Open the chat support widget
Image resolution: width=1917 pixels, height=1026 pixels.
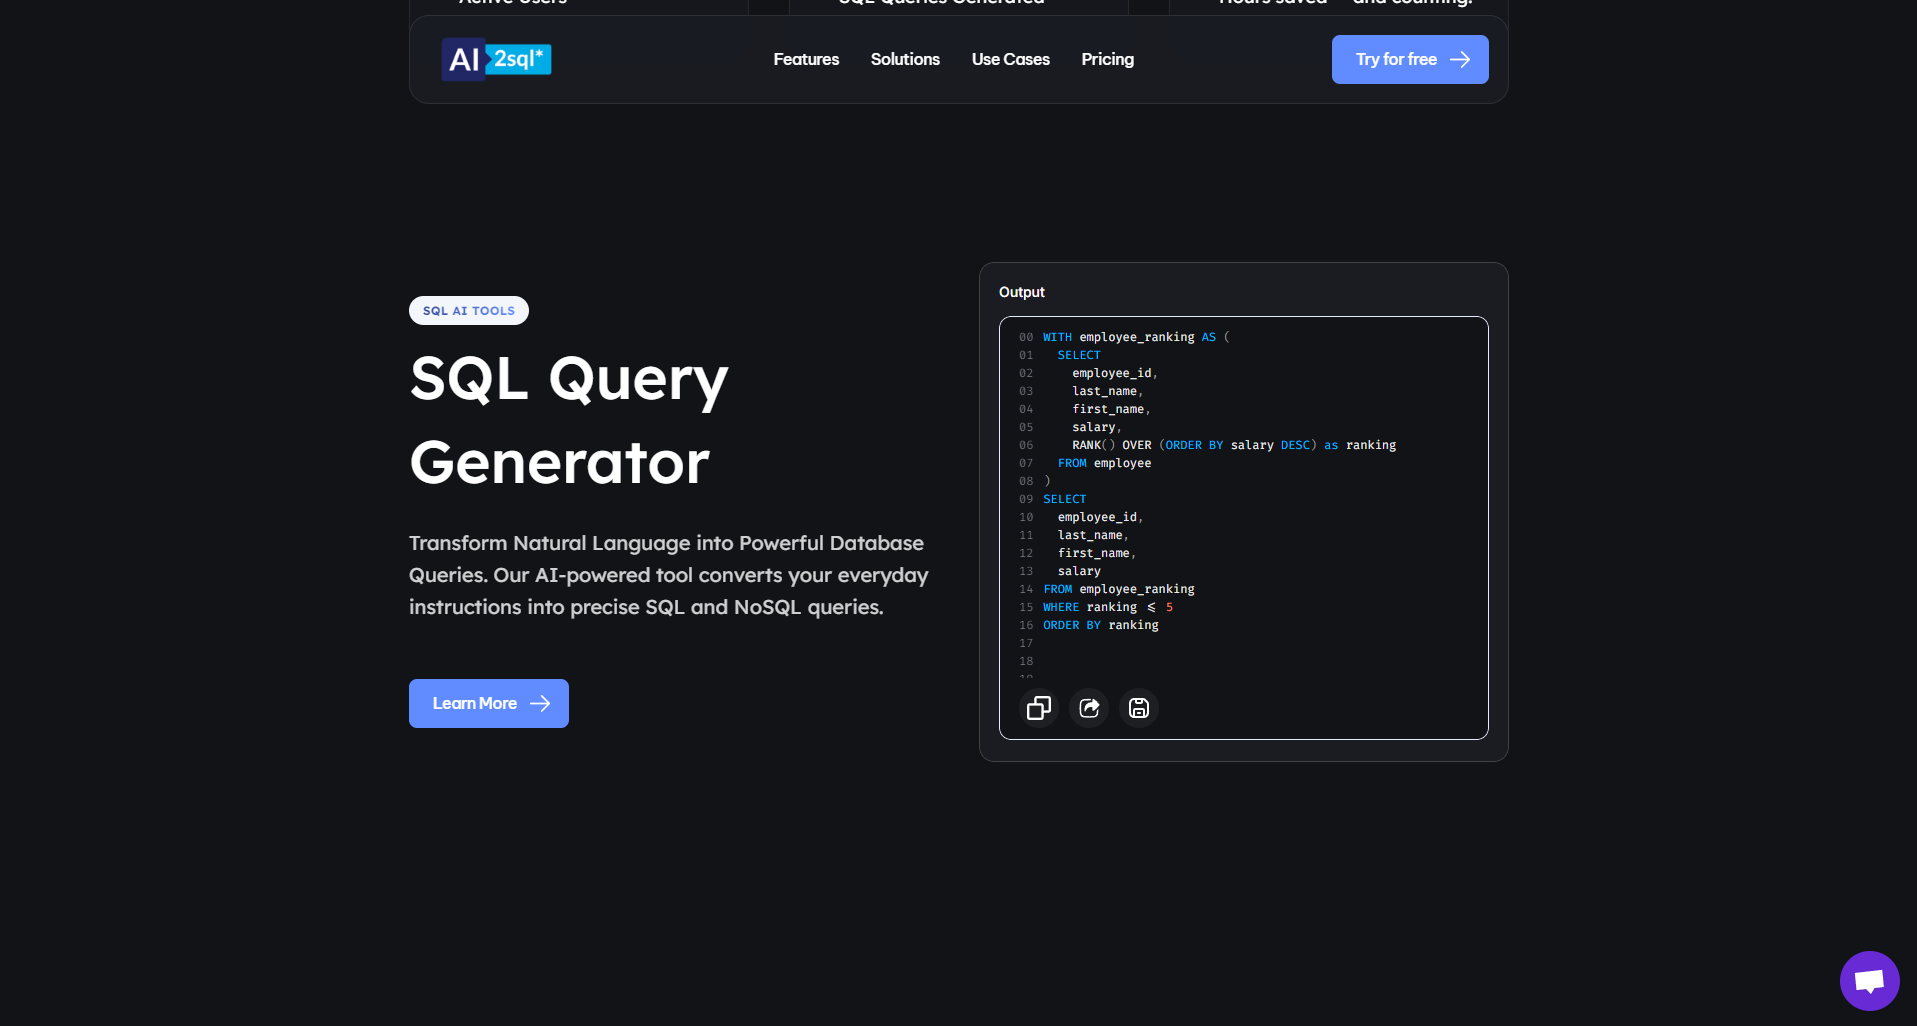click(1869, 981)
